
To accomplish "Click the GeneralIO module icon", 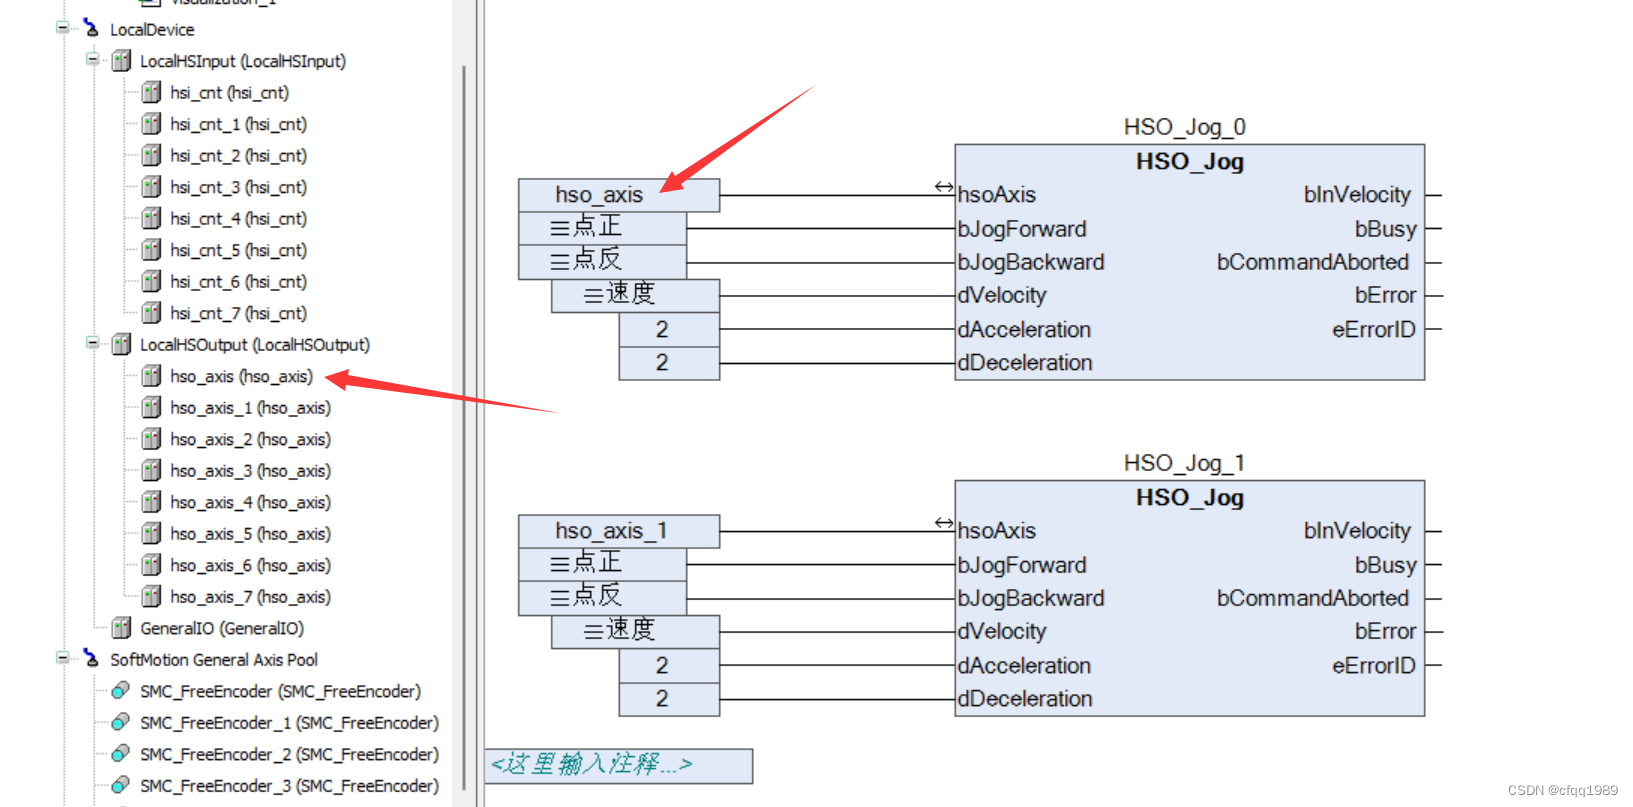I will pos(121,628).
